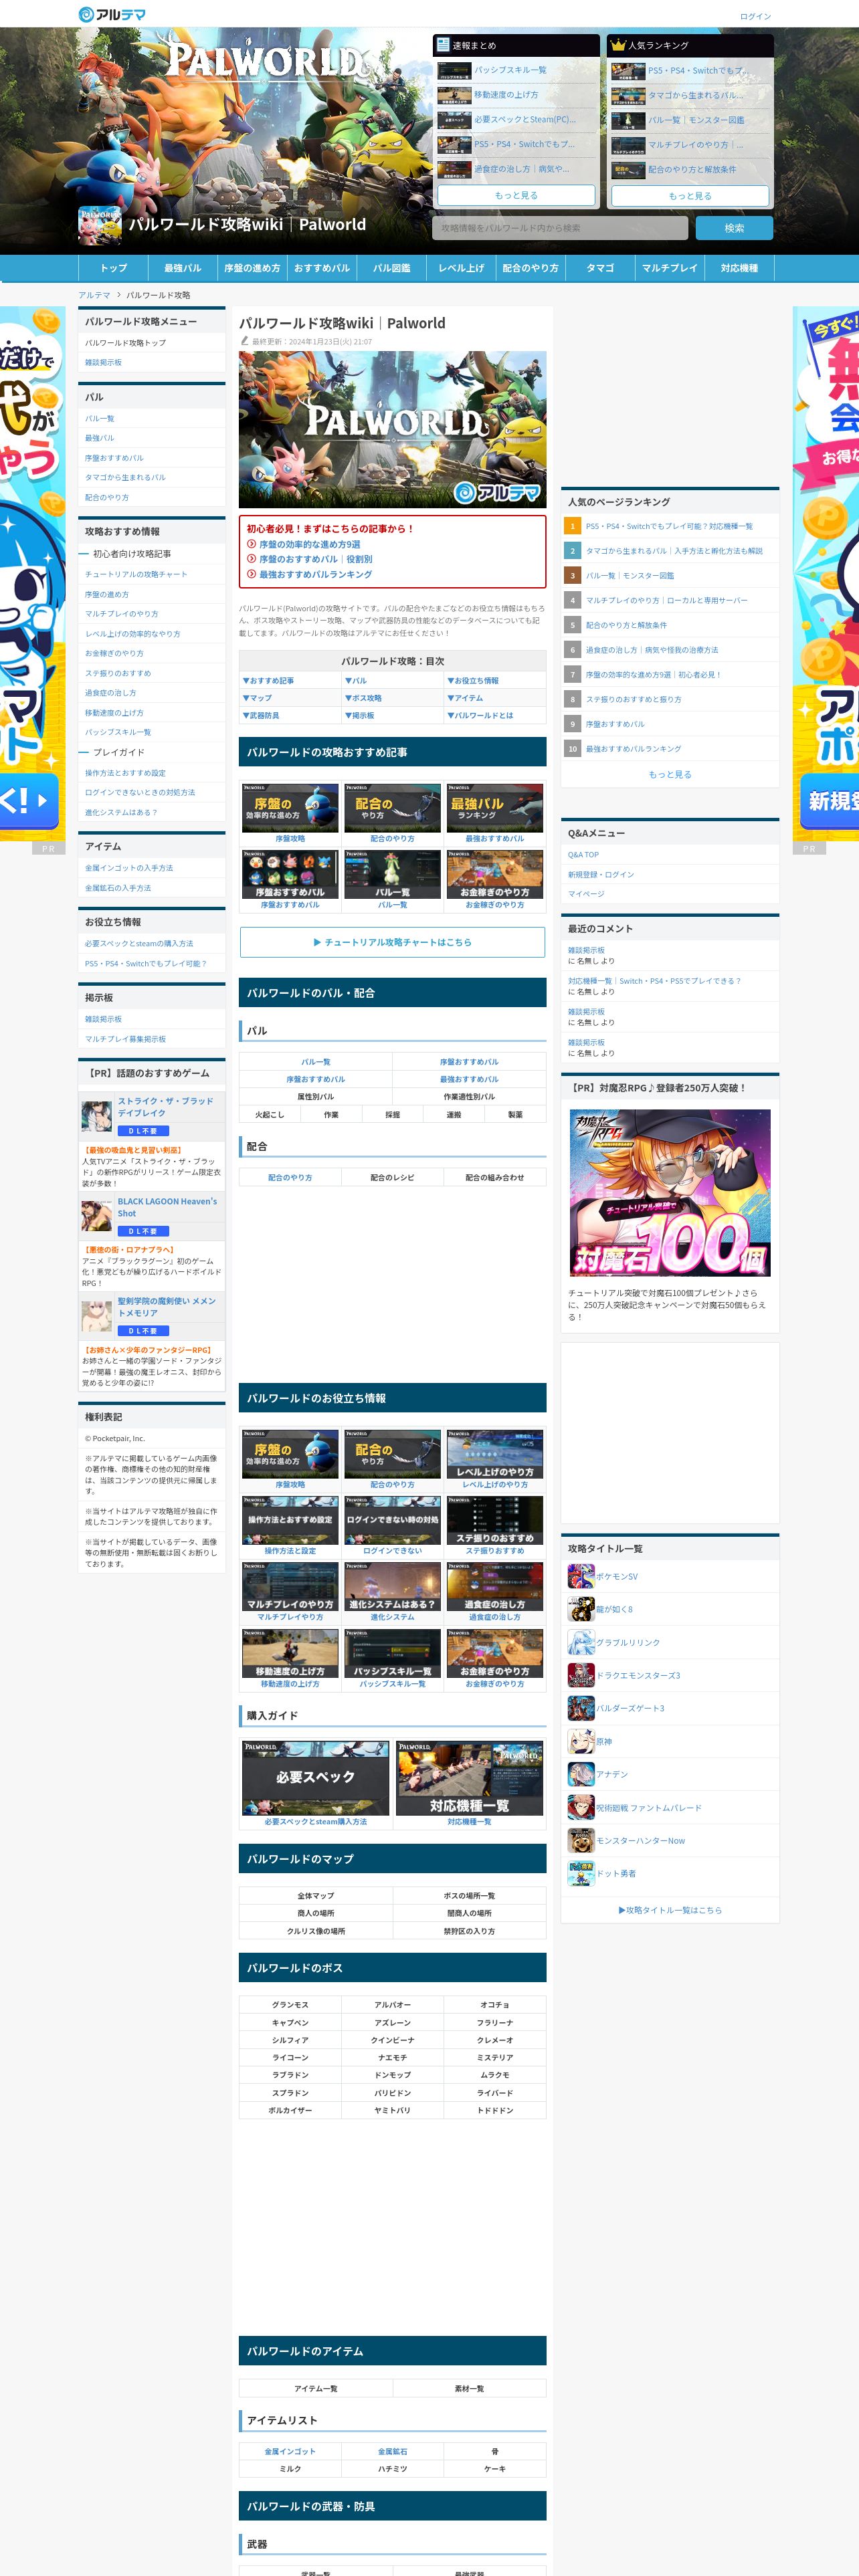Click the アルテマ logo in header
The height and width of the screenshot is (2576, 859).
[x=112, y=14]
